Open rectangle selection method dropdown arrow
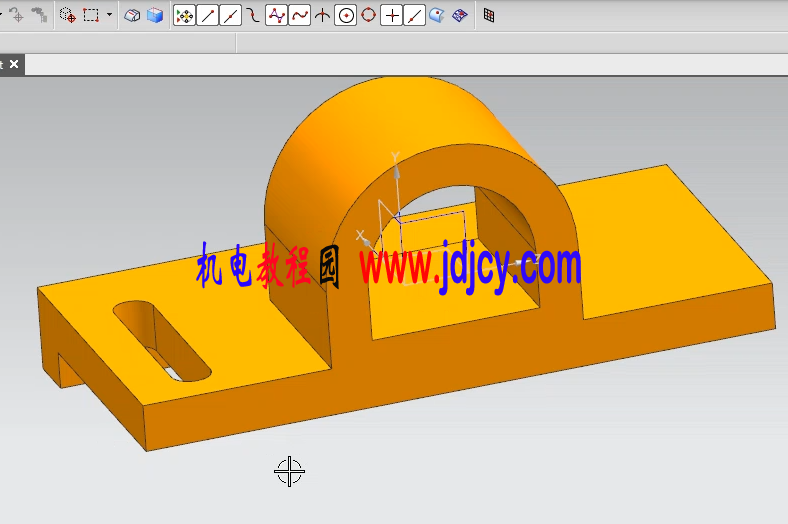The width and height of the screenshot is (788, 524). (109, 15)
